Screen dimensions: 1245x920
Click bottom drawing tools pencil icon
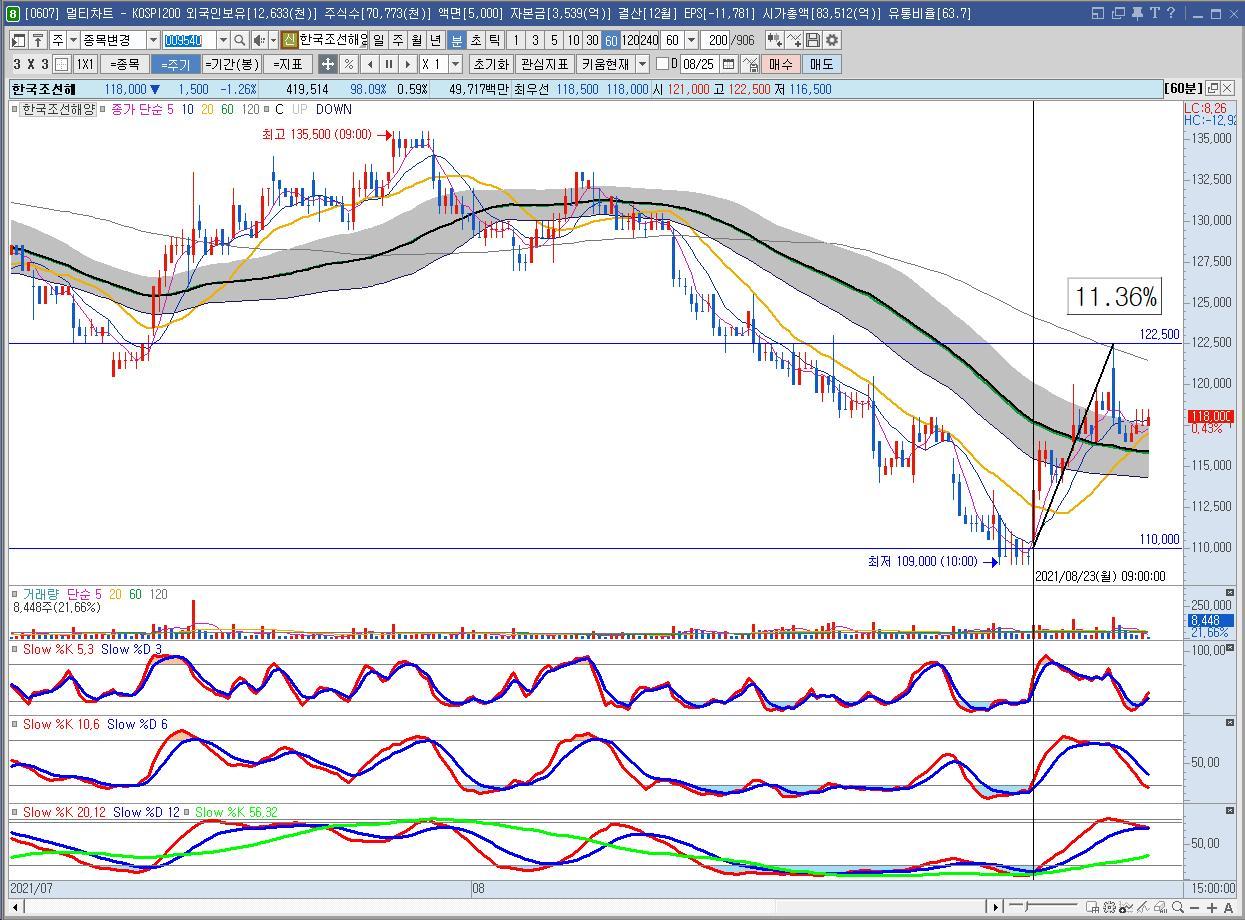click(1143, 907)
